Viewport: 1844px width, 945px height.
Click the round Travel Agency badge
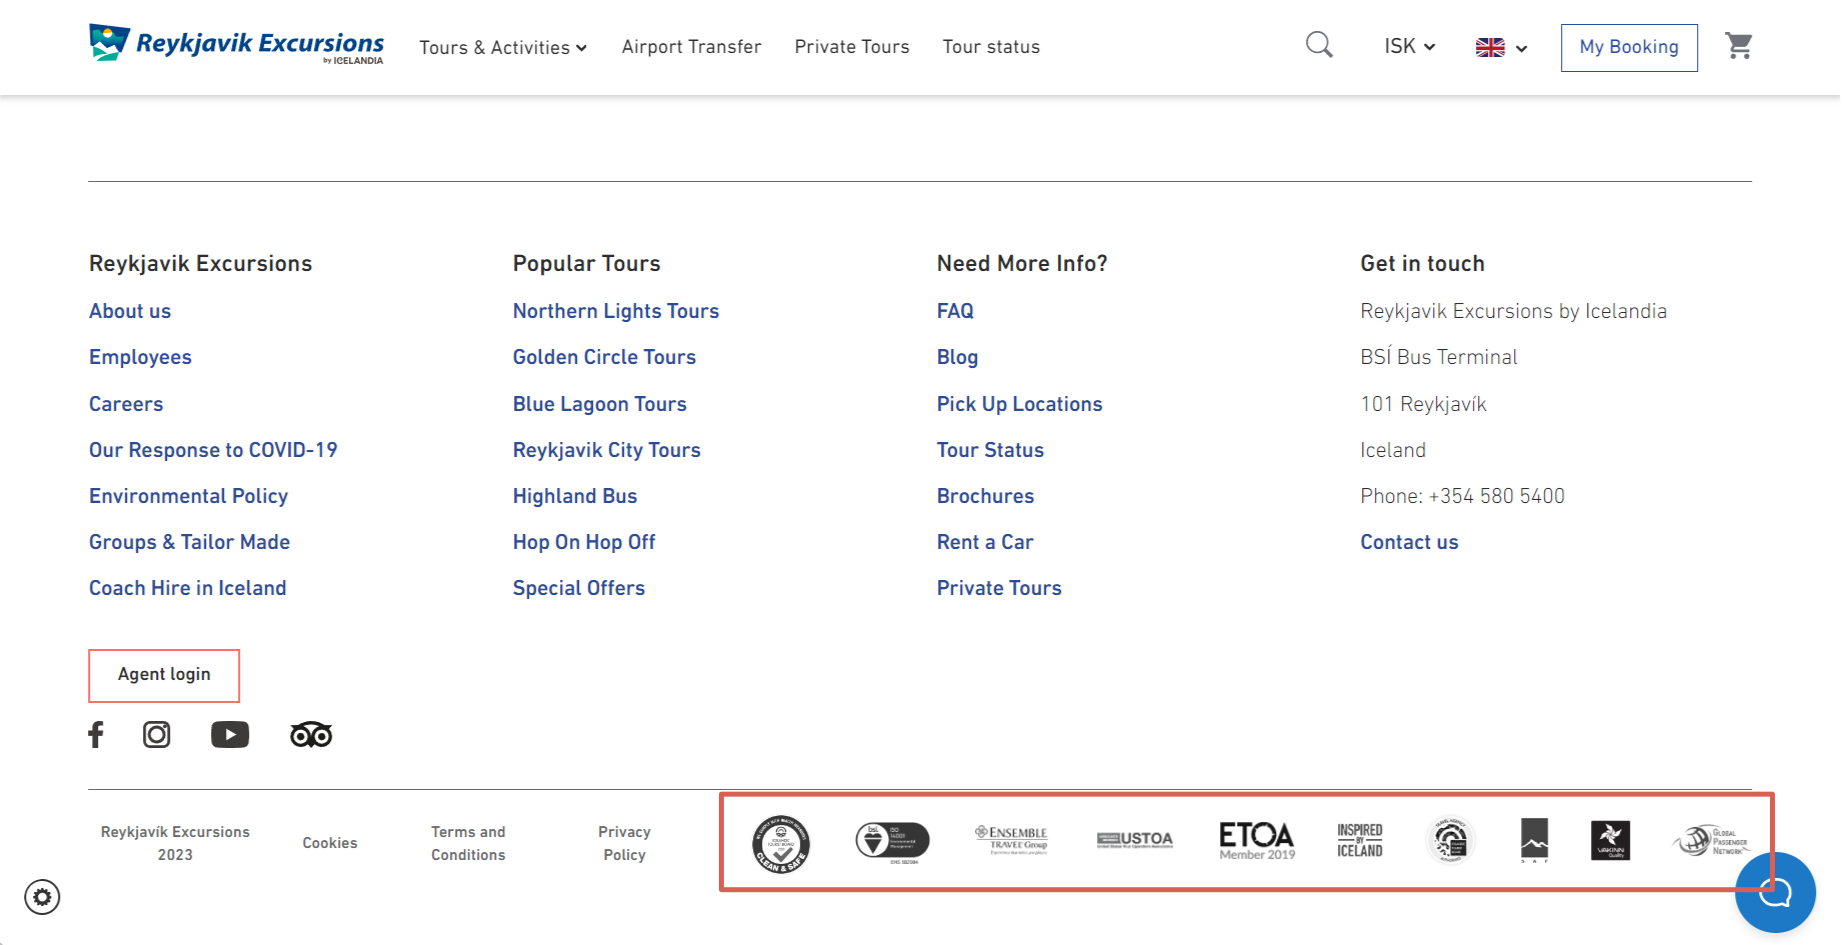pos(1450,840)
